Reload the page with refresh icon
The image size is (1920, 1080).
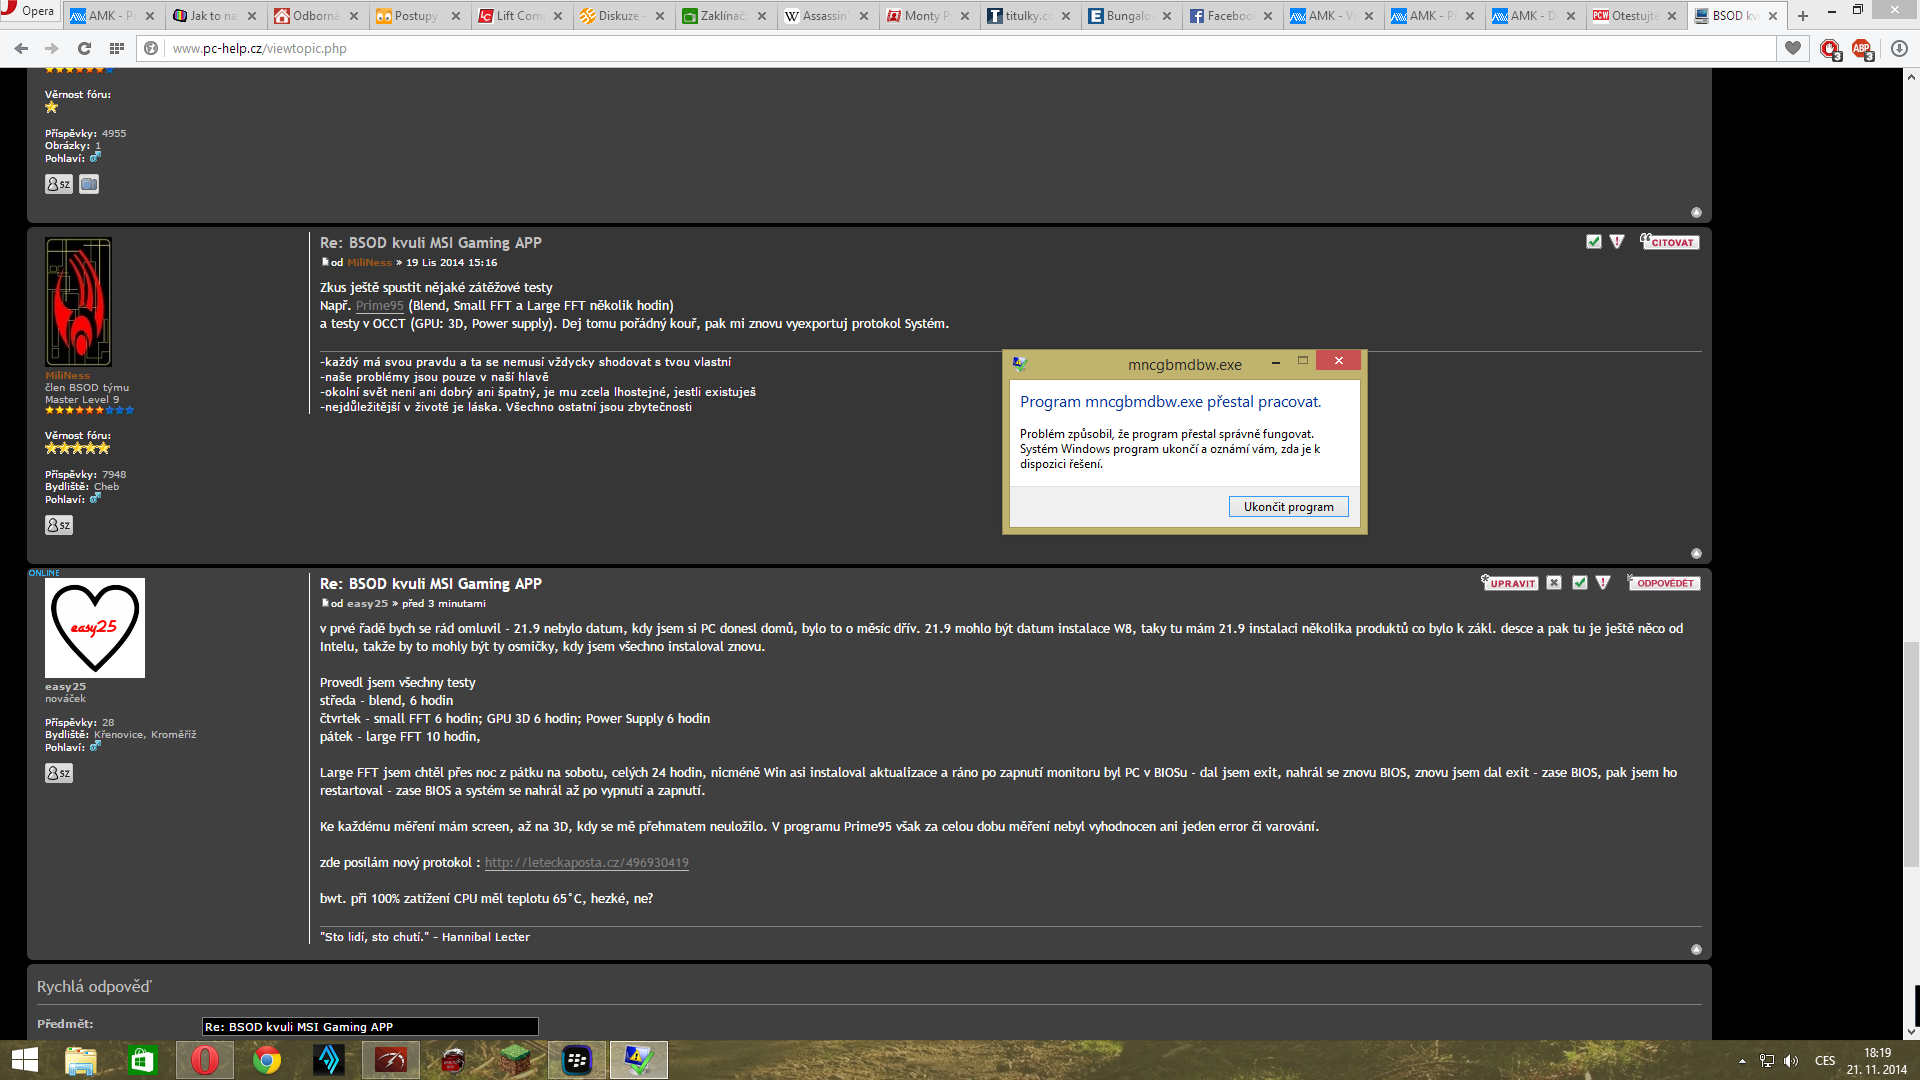click(84, 48)
